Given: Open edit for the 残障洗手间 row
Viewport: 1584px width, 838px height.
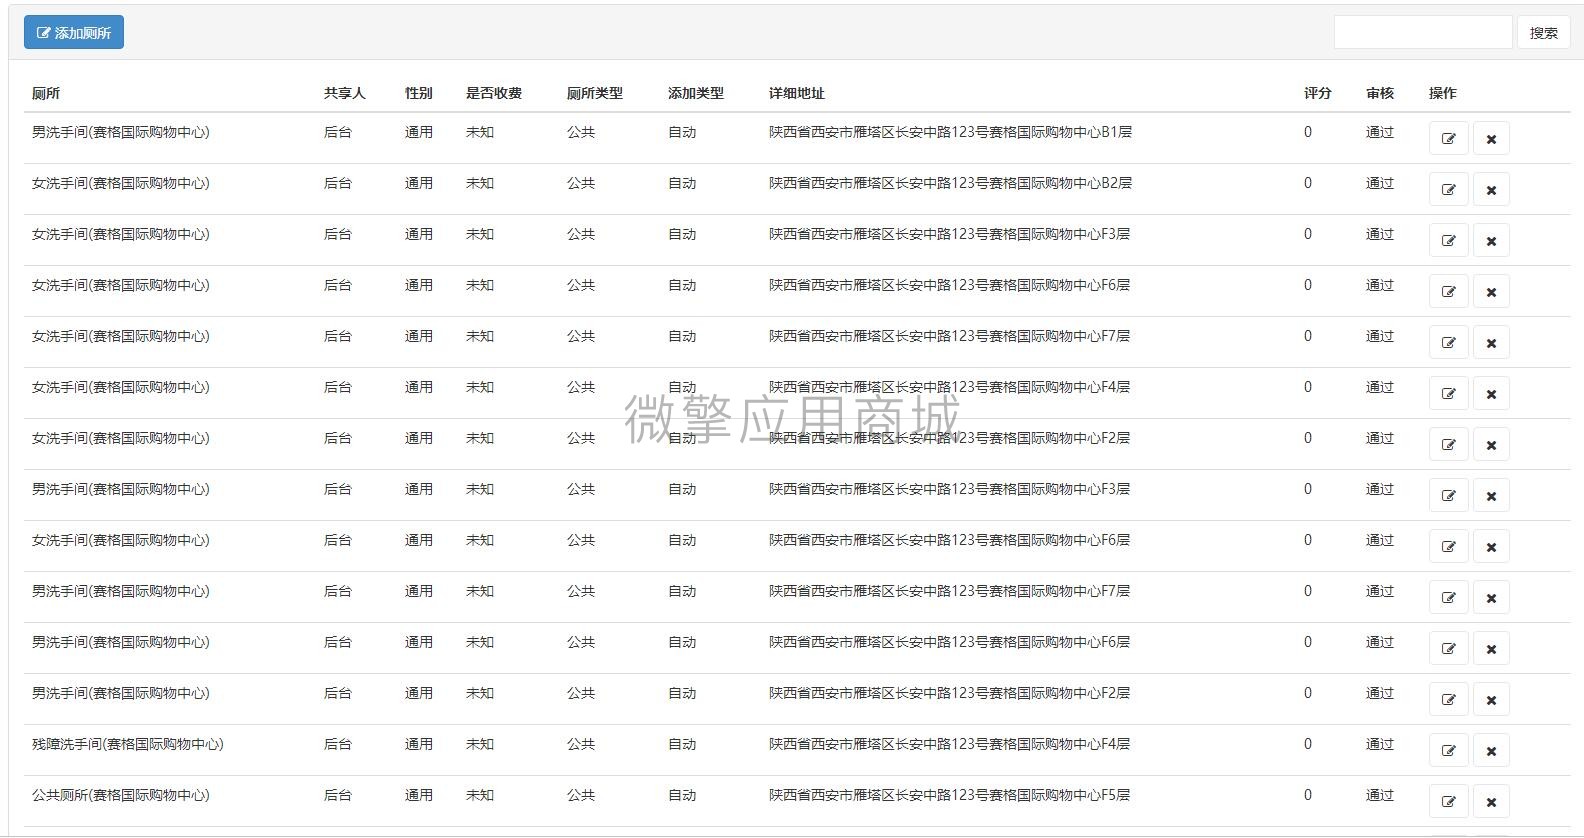Looking at the screenshot, I should coord(1448,751).
